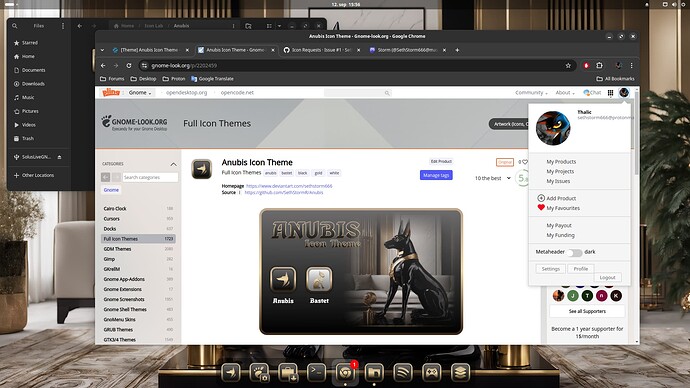
Task: Open the Chrome extensions puzzle icon
Action: click(x=599, y=66)
